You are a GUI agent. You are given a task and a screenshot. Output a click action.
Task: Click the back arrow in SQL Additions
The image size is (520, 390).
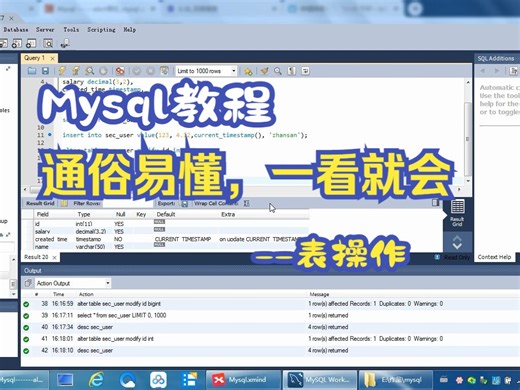(482, 71)
